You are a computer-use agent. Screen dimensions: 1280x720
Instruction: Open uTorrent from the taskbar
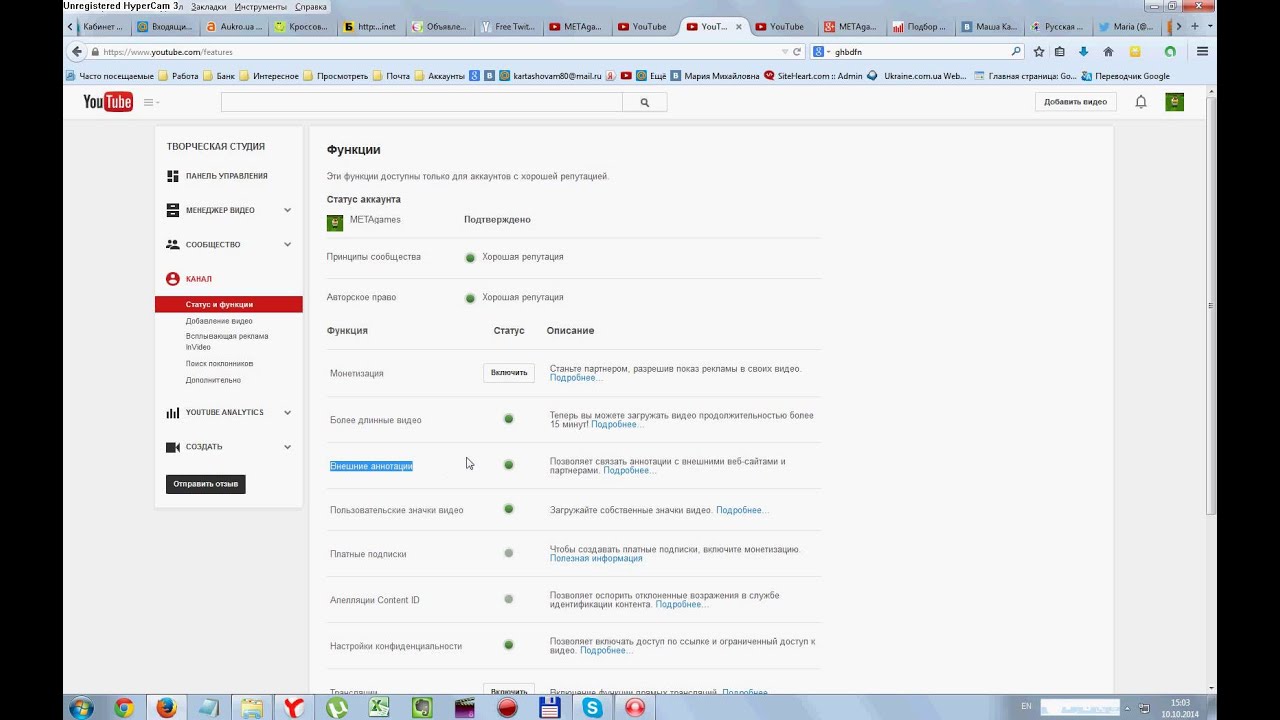coord(336,707)
